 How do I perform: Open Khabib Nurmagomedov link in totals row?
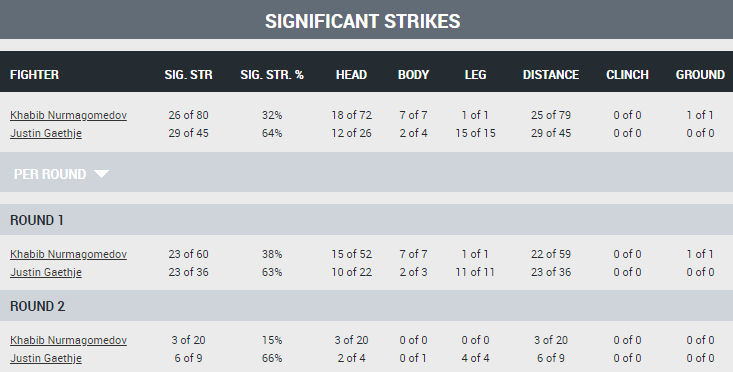[68, 115]
